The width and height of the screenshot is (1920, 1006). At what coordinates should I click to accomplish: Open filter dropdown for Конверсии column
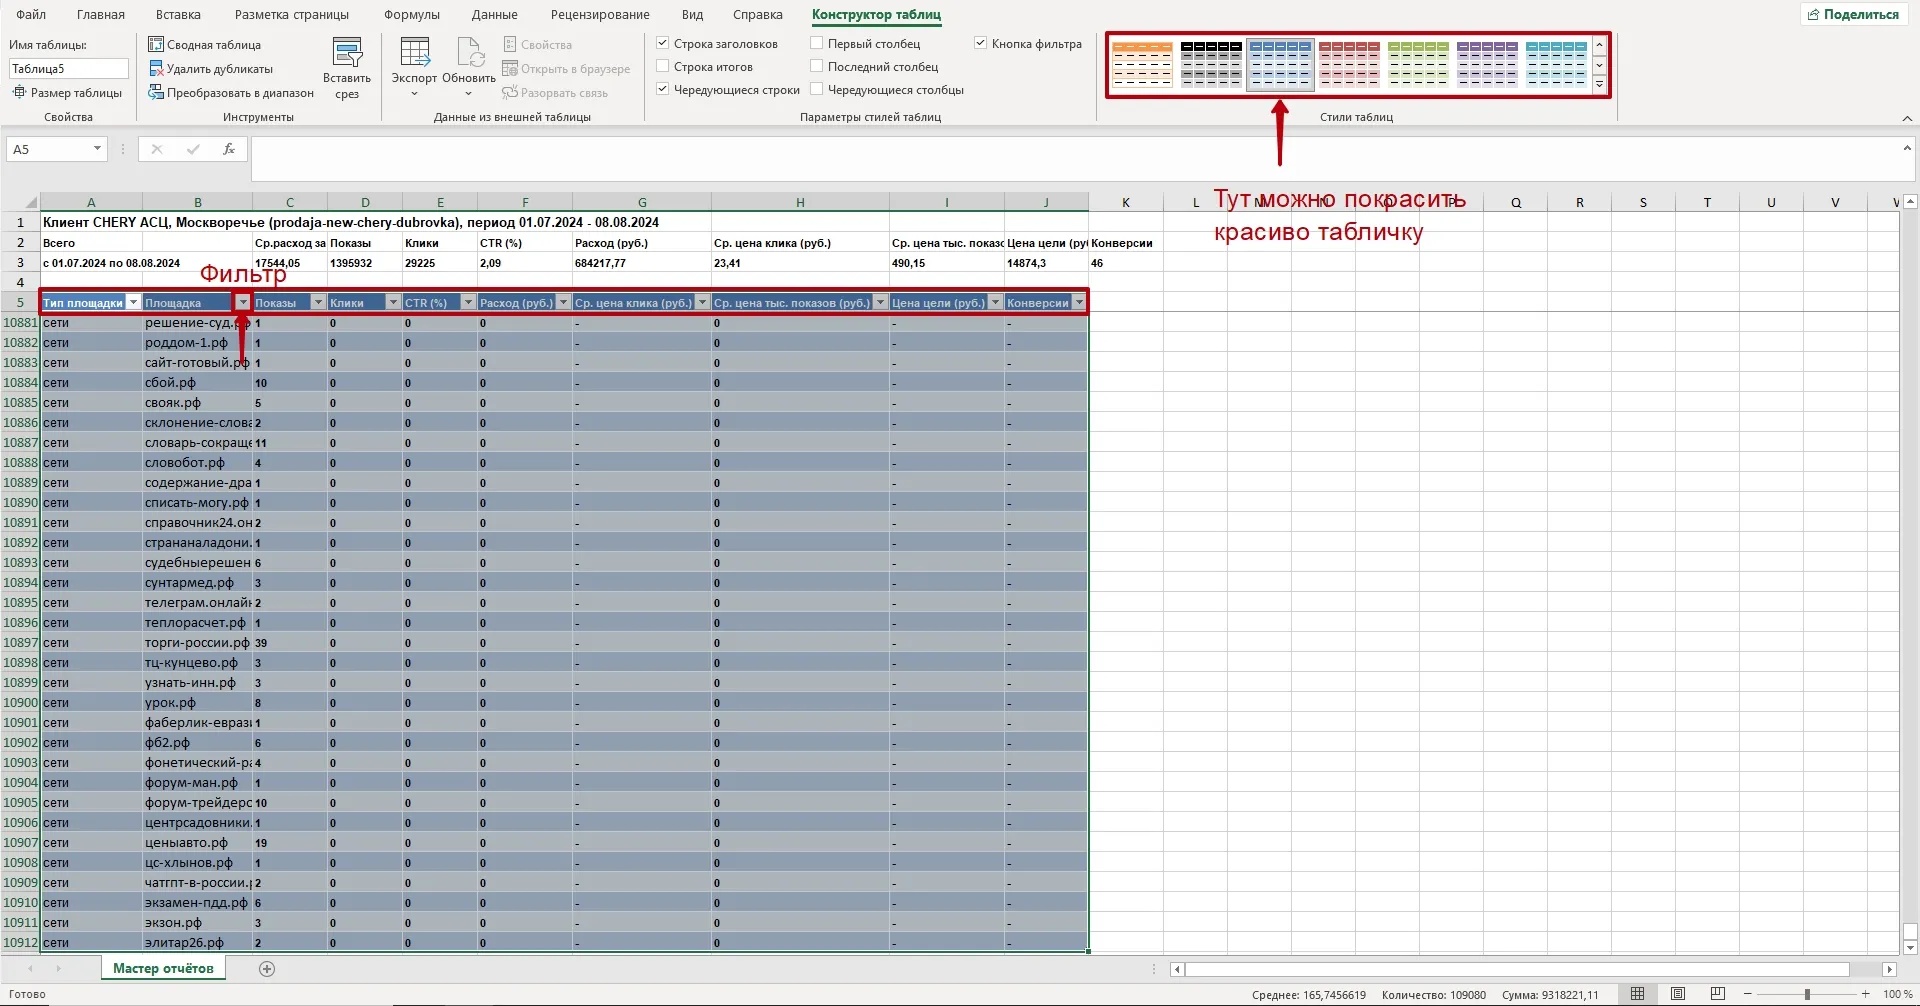point(1079,303)
